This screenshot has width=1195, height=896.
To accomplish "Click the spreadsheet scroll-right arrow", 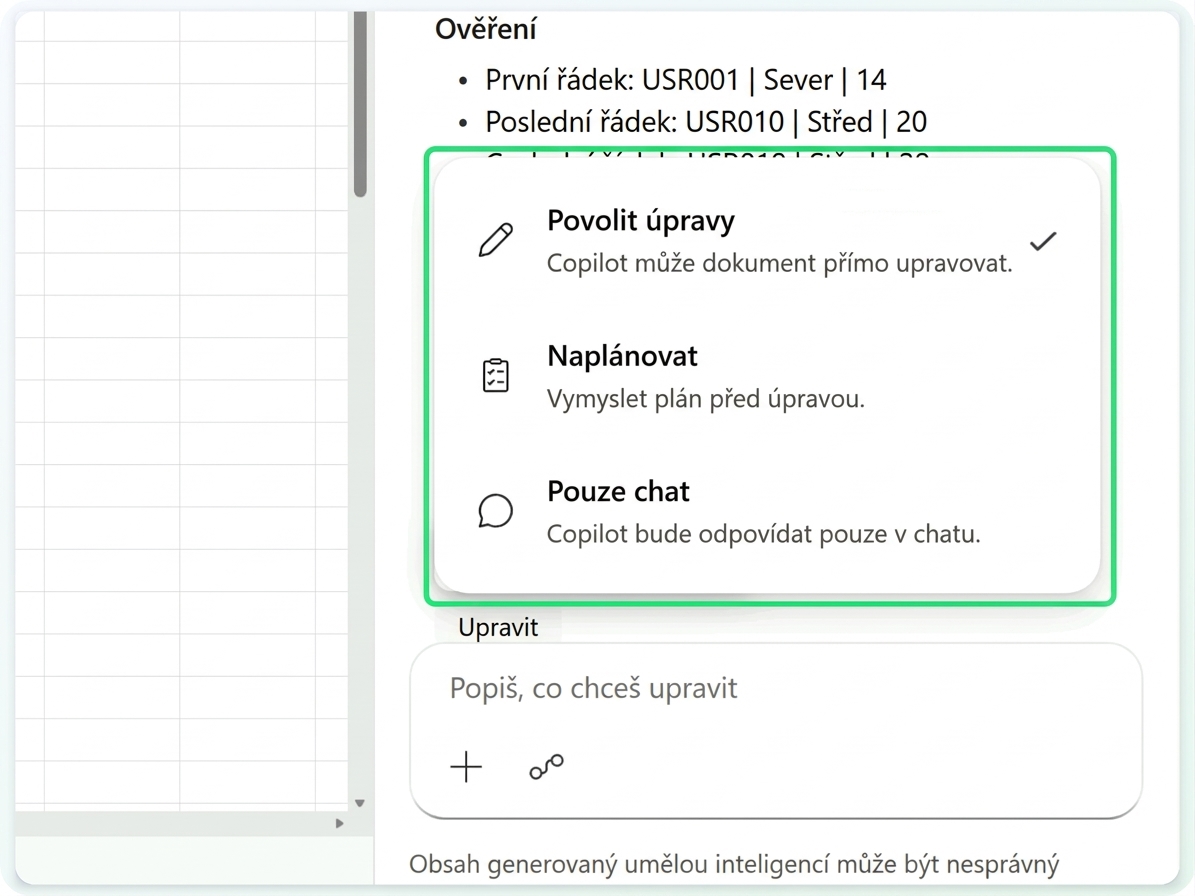I will coord(339,824).
